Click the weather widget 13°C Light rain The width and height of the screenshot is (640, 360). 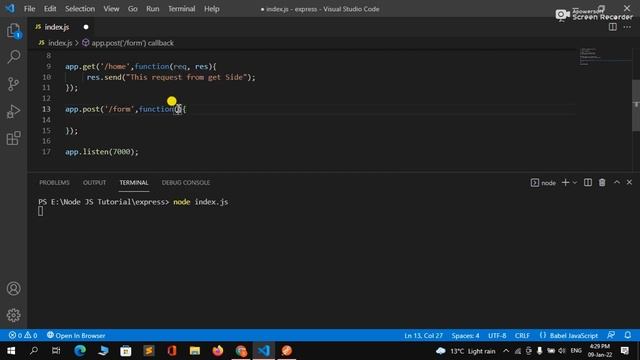click(466, 351)
